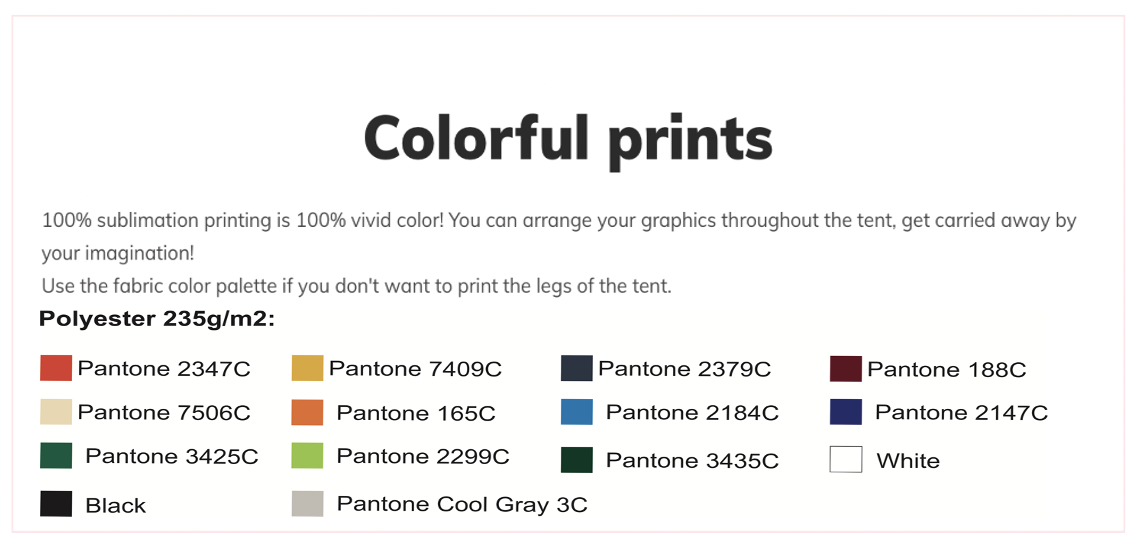Viewport: 1134px width, 542px height.
Task: Select the Black color swatch
Action: [x=56, y=504]
